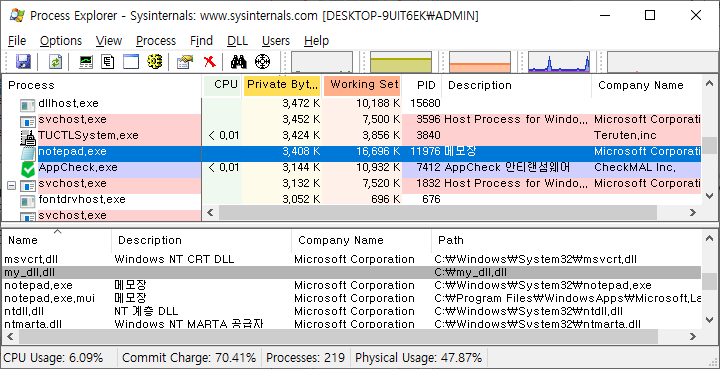This screenshot has width=720, height=369.
Task: Click the red X Kill Process icon
Action: pos(209,62)
